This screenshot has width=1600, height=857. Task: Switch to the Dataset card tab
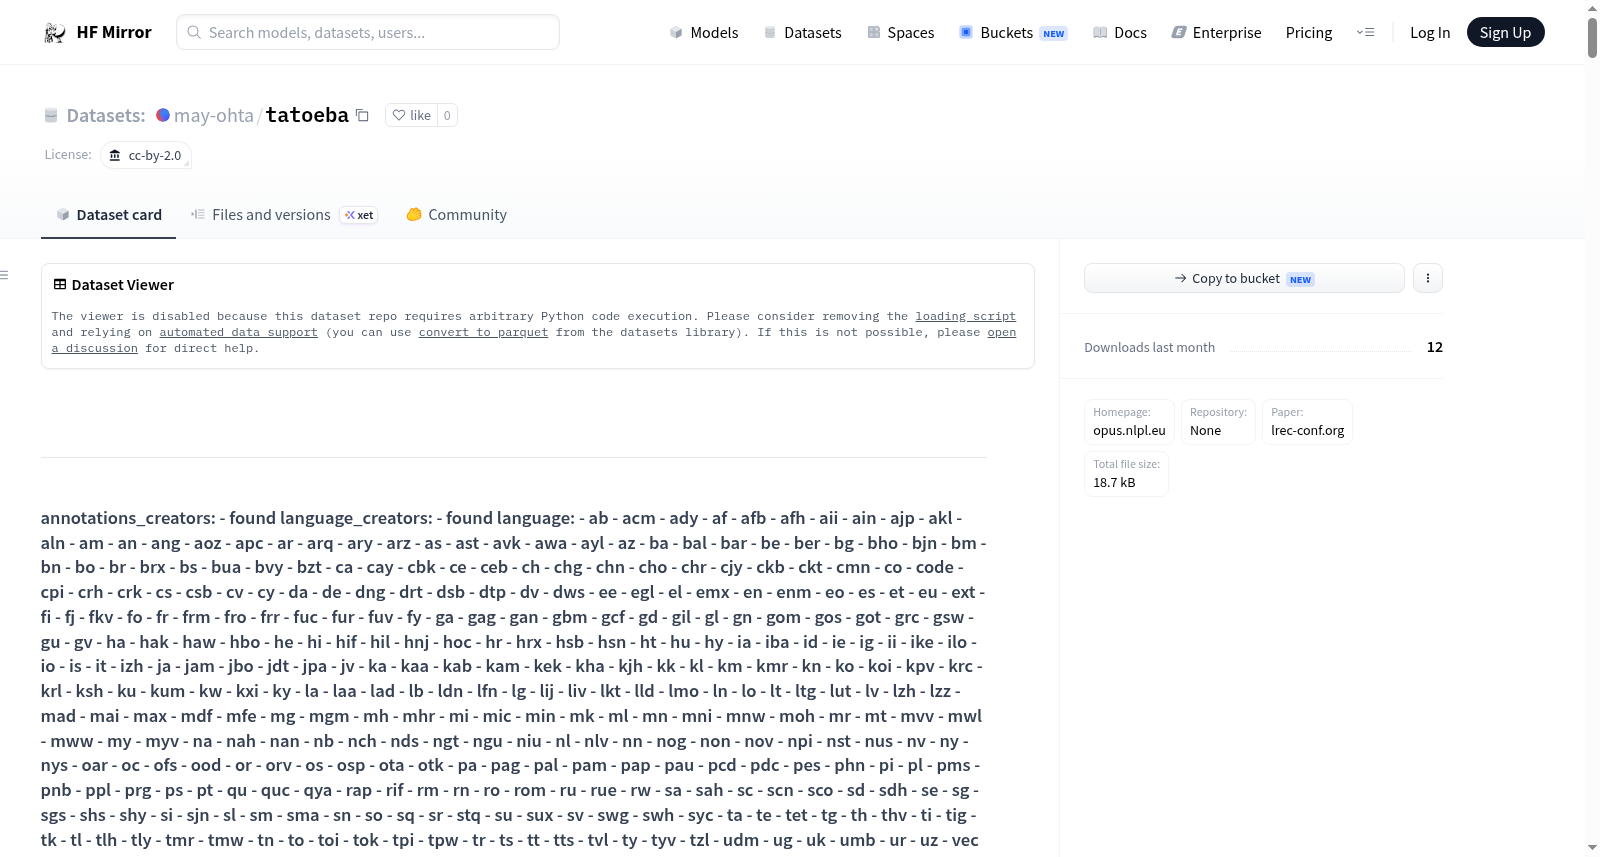[x=109, y=215]
